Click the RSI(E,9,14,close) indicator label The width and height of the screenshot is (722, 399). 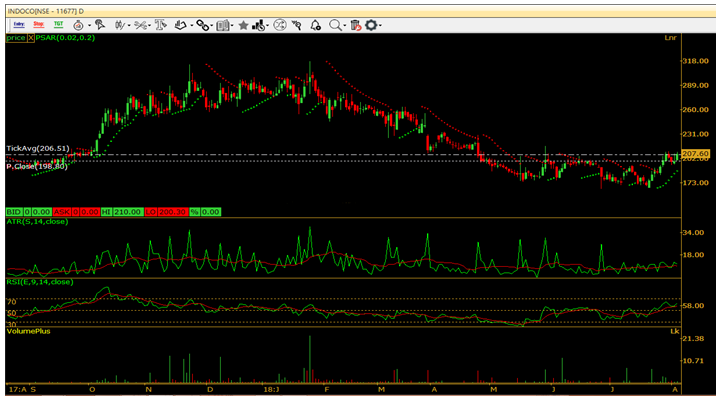(40, 282)
